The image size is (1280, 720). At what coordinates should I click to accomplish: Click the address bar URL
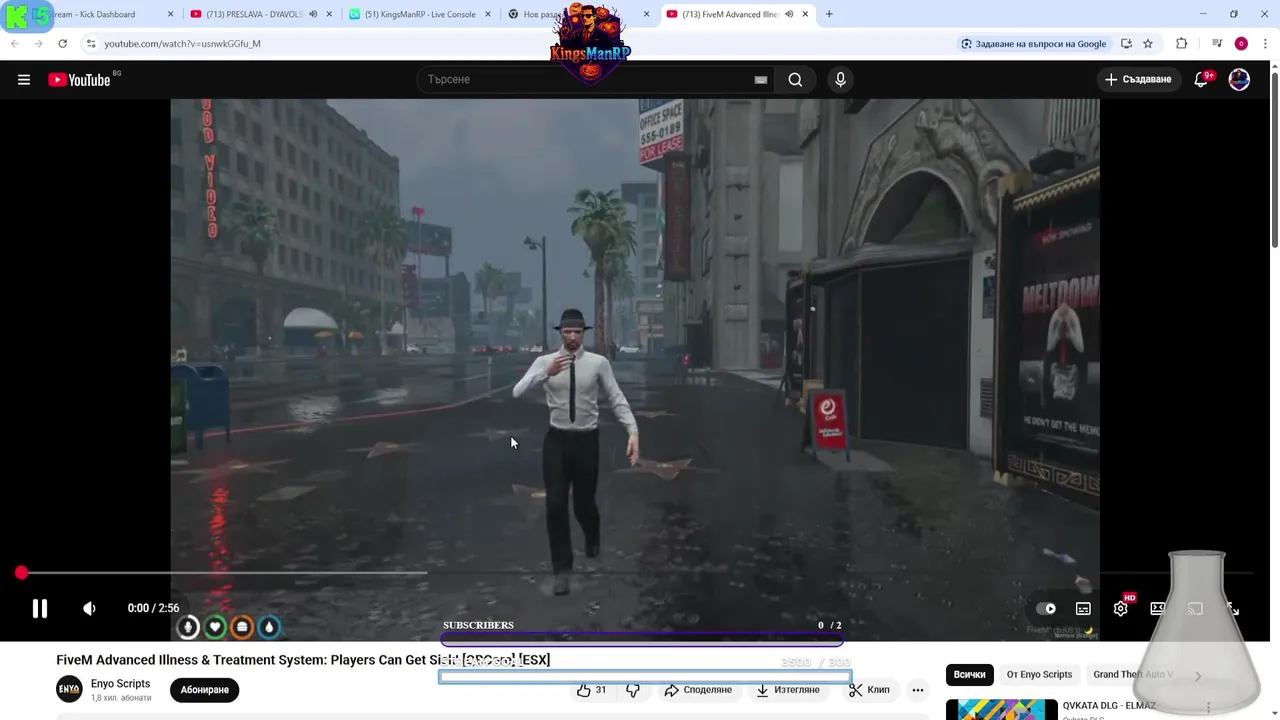coord(182,44)
